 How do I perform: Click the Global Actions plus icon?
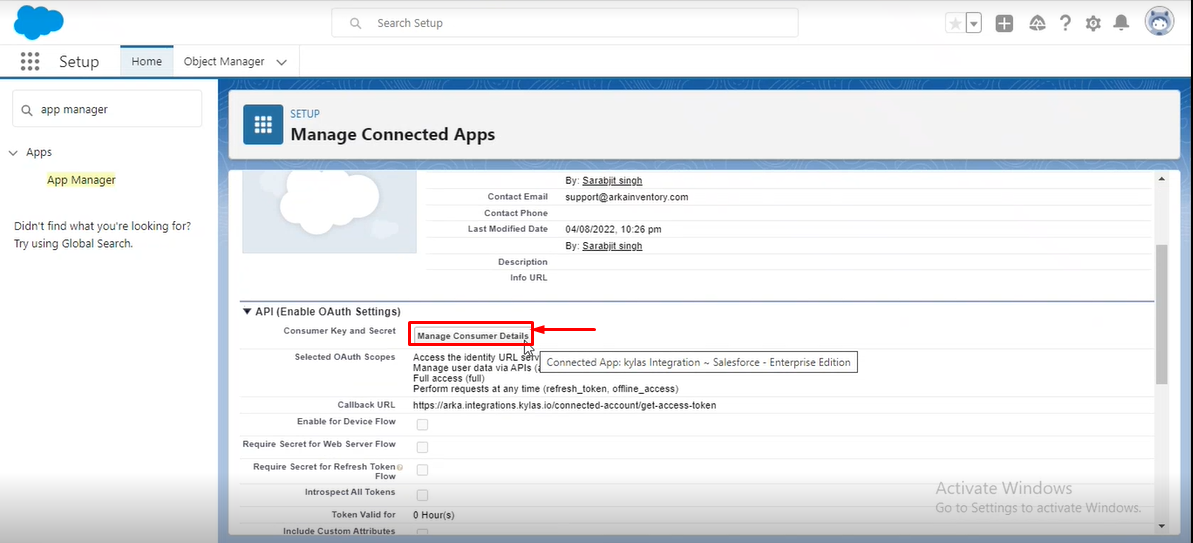pyautogui.click(x=1004, y=24)
